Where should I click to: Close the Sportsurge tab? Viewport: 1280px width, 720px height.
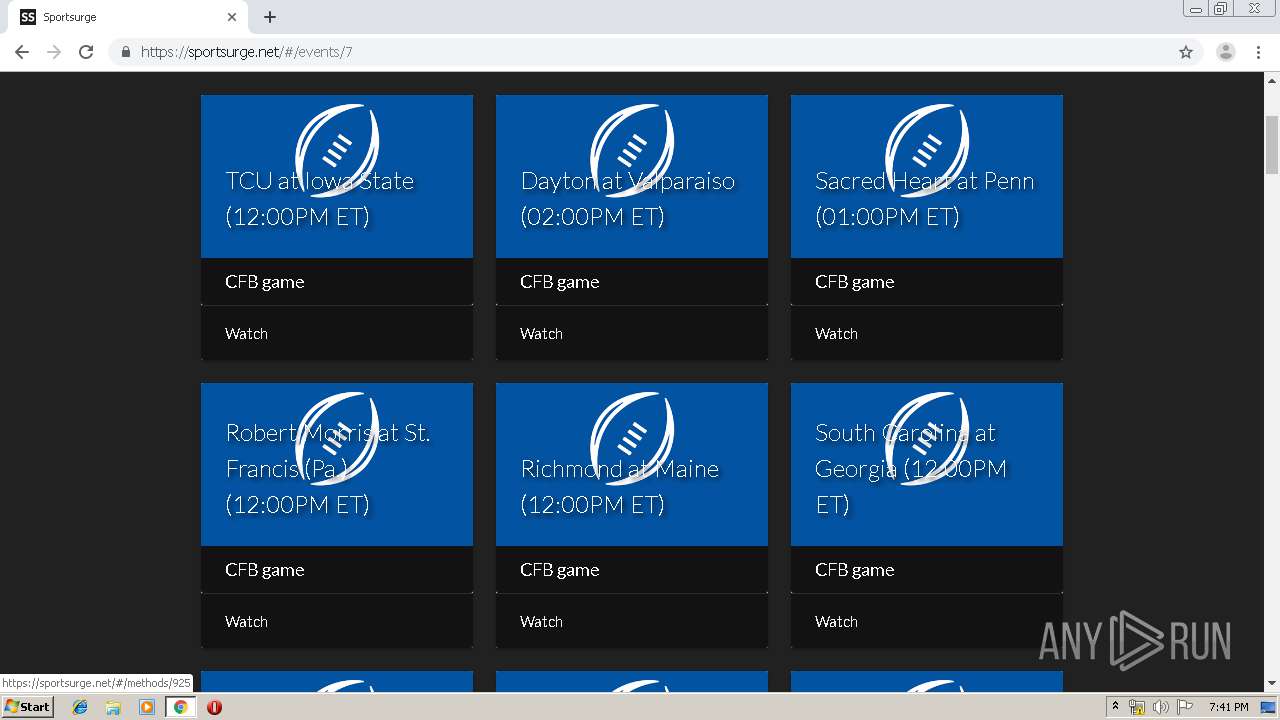(x=232, y=17)
